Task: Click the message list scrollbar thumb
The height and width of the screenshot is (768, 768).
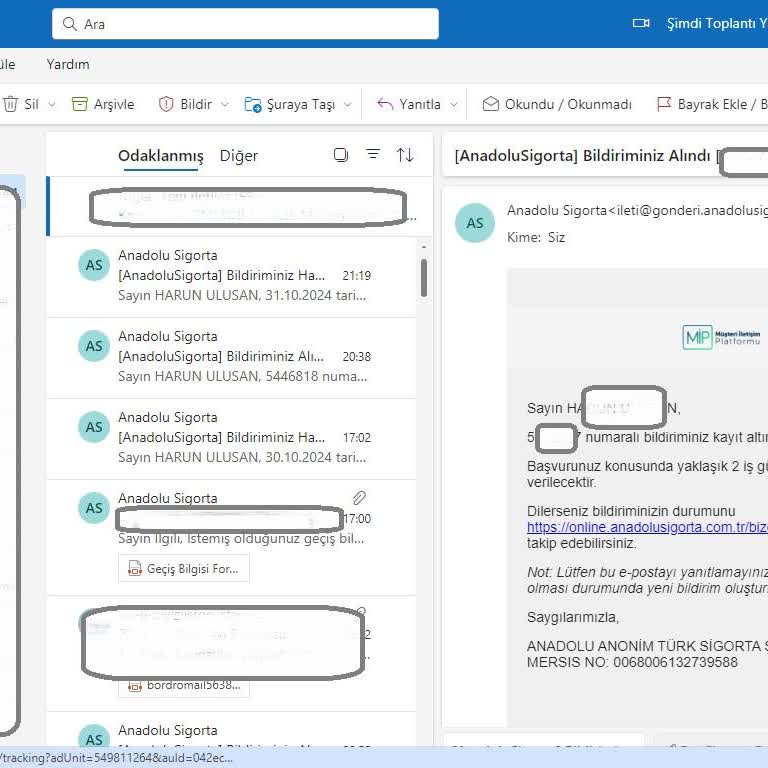Action: (424, 278)
